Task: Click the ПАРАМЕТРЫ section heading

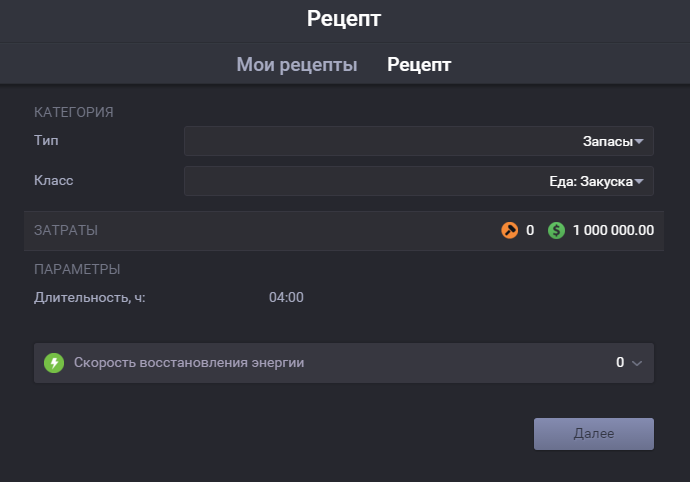Action: [77, 269]
